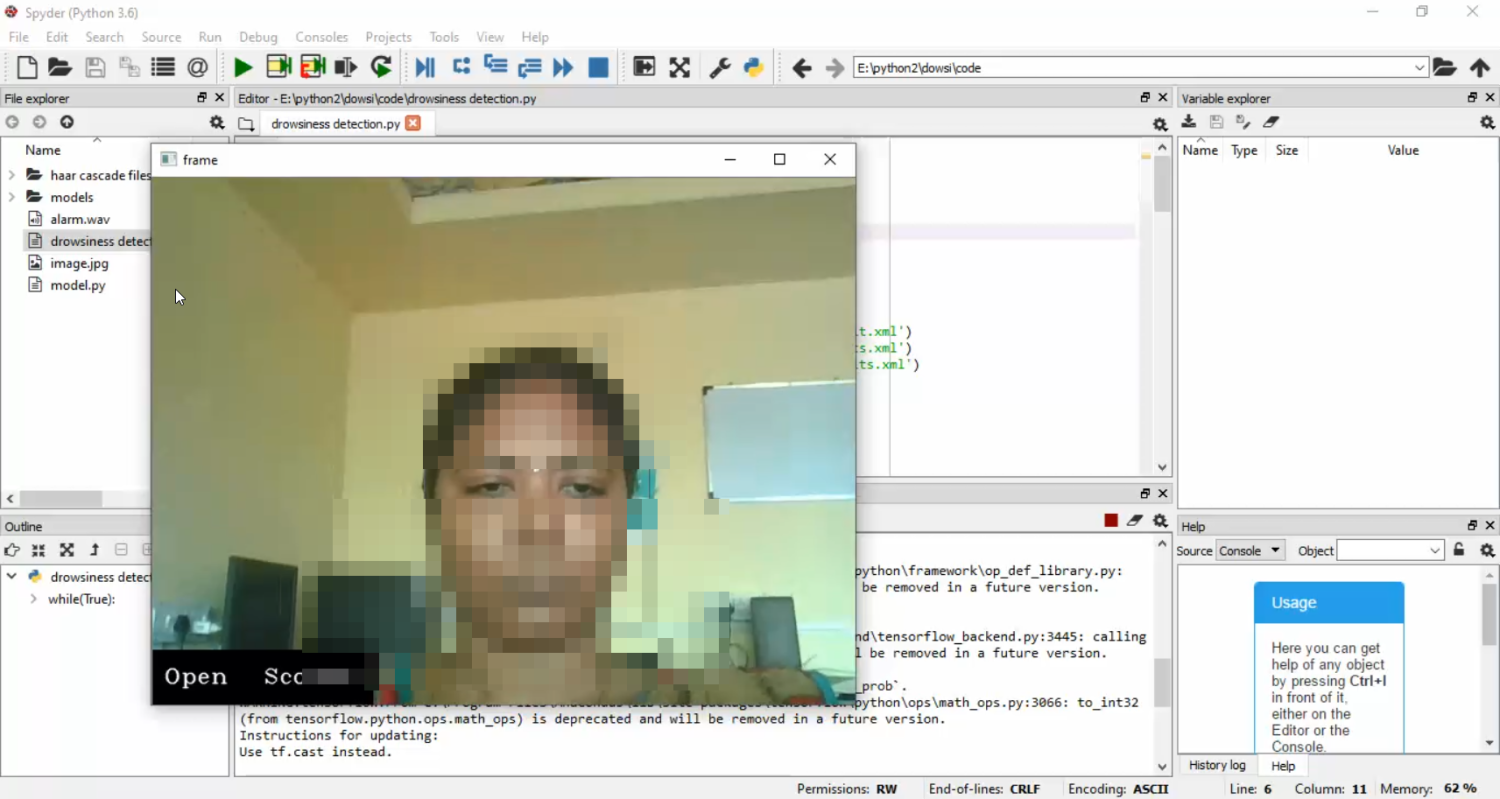Image resolution: width=1500 pixels, height=799 pixels.
Task: Sort Variable explorer by Size column
Action: (1287, 150)
